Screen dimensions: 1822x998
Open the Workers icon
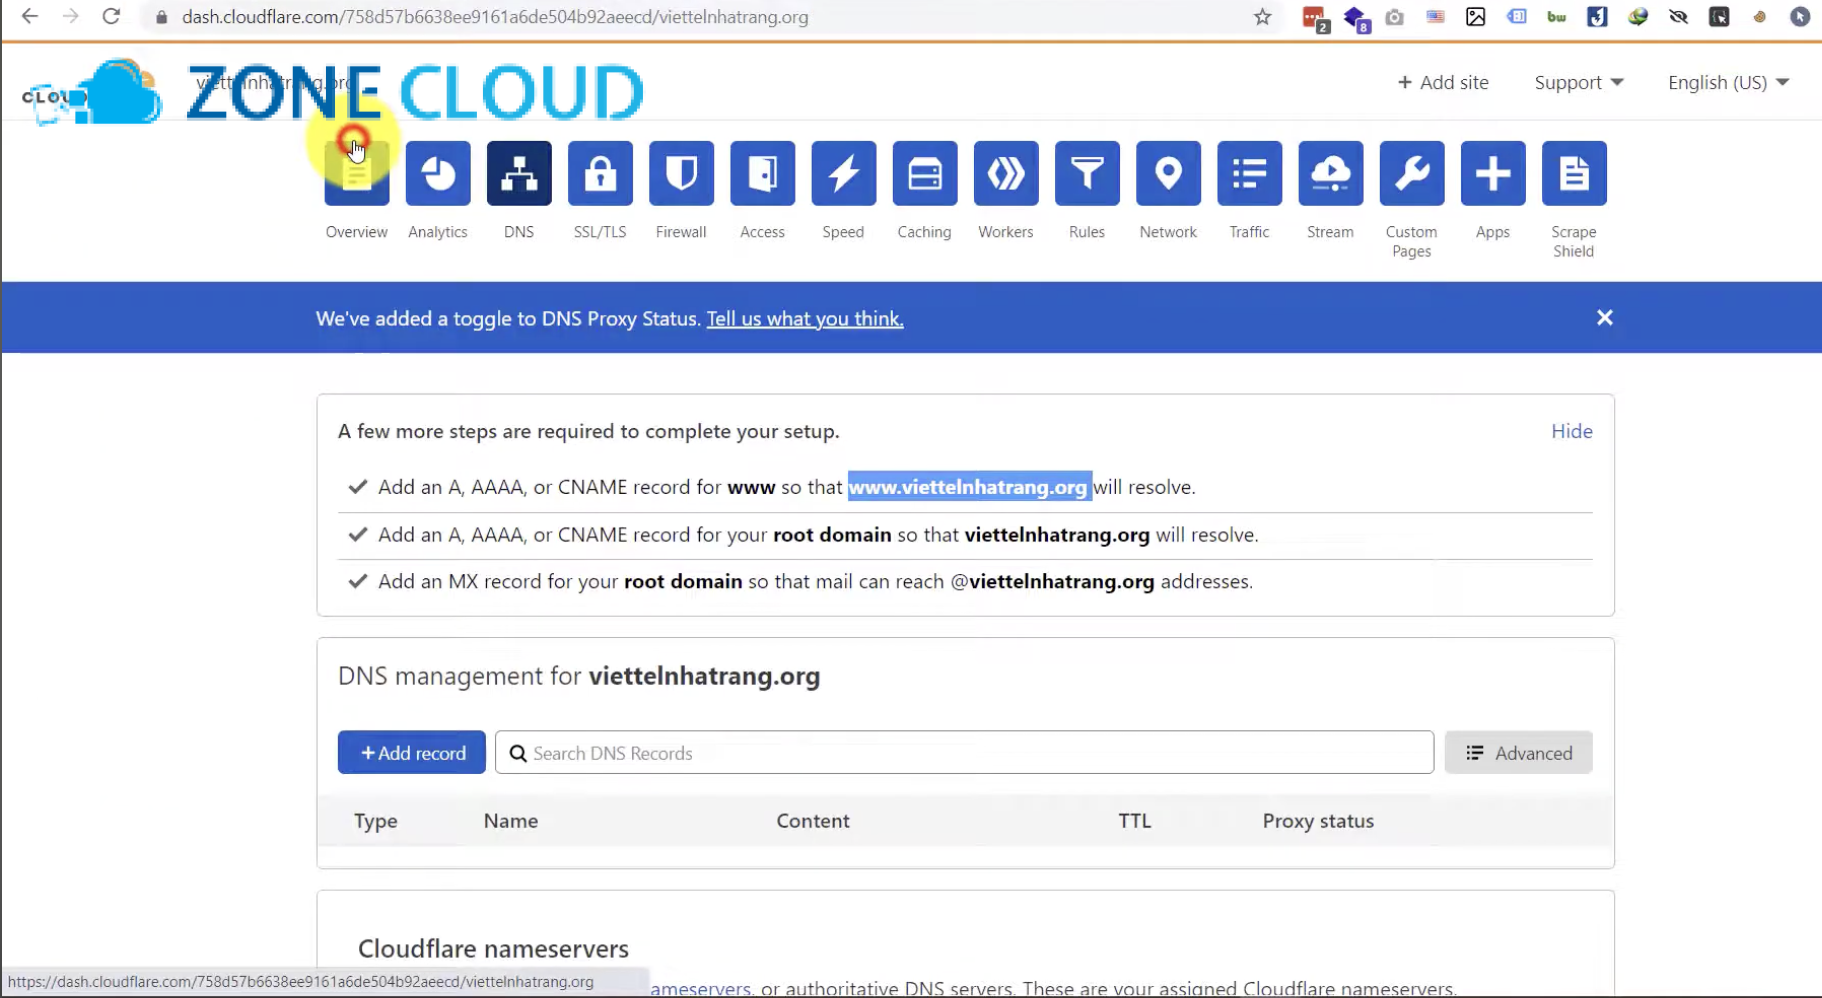[1006, 174]
